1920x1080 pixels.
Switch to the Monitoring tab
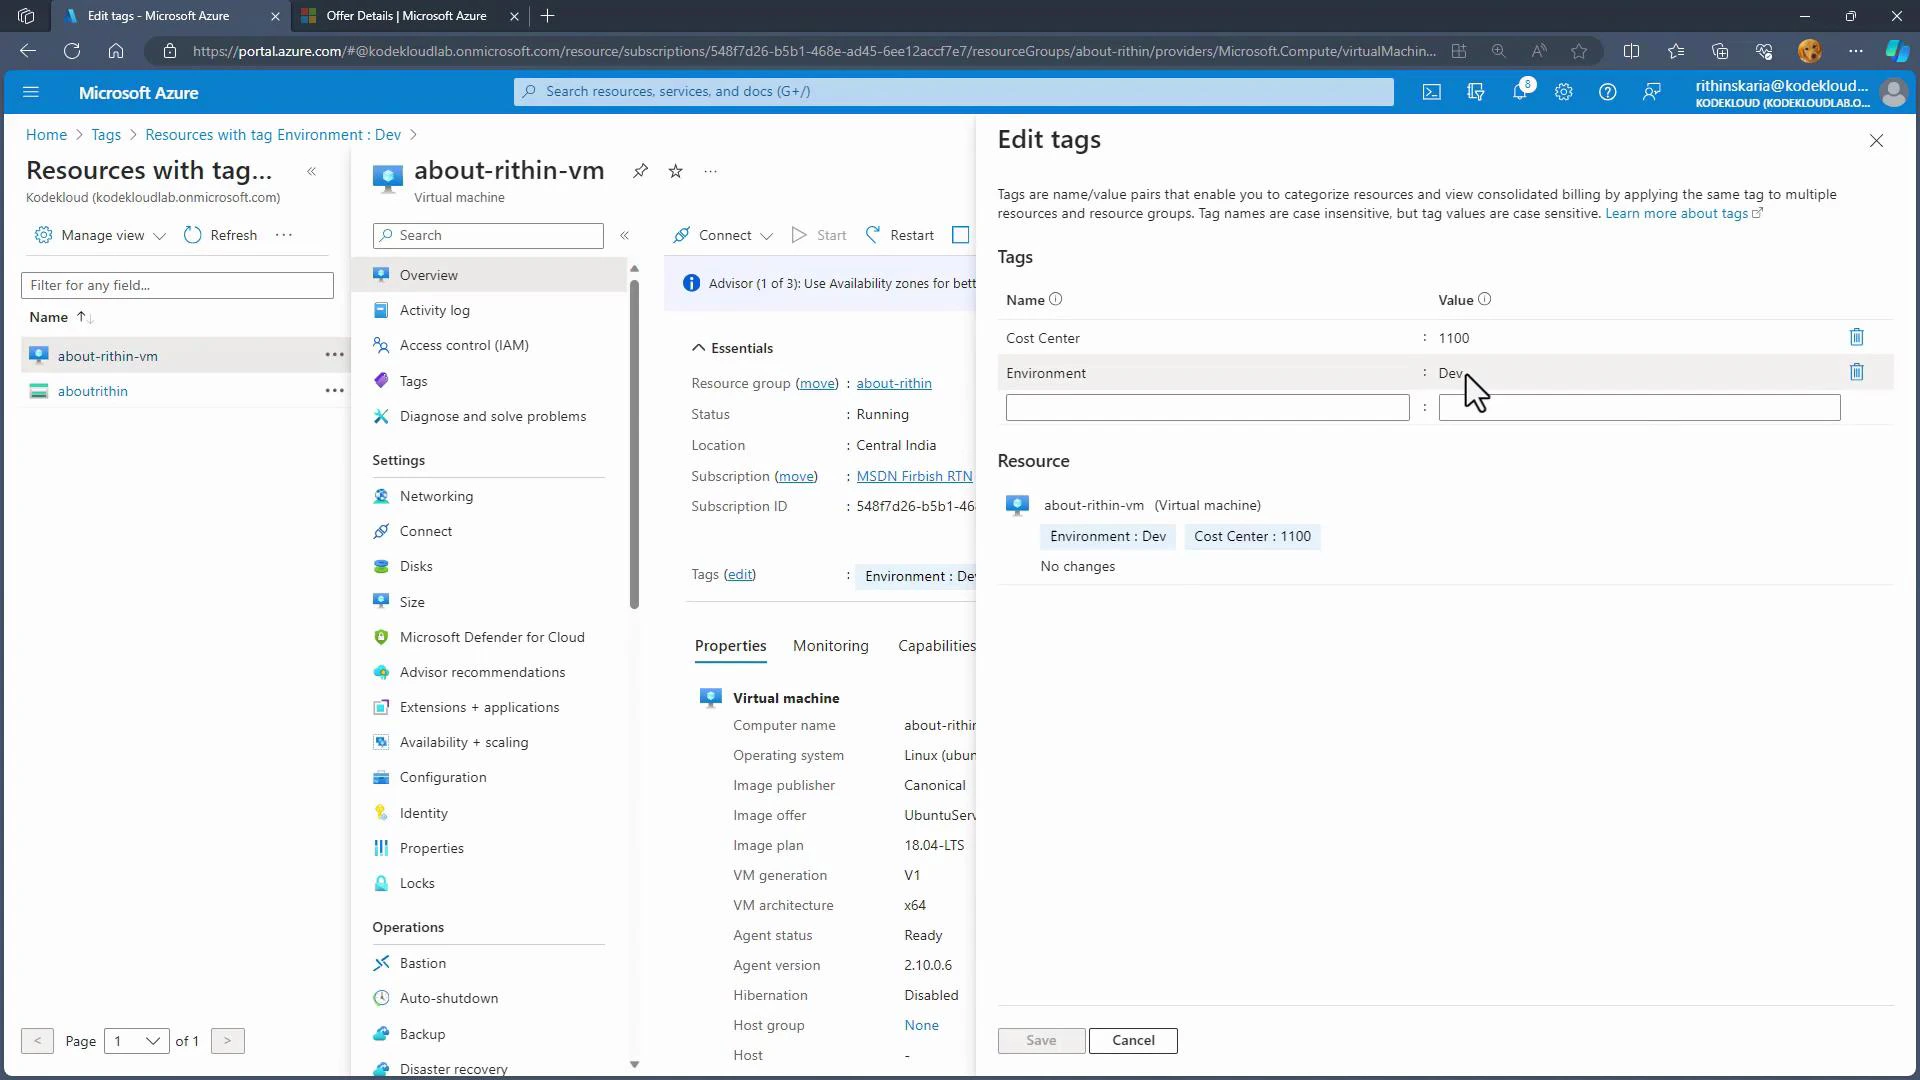pos(830,645)
